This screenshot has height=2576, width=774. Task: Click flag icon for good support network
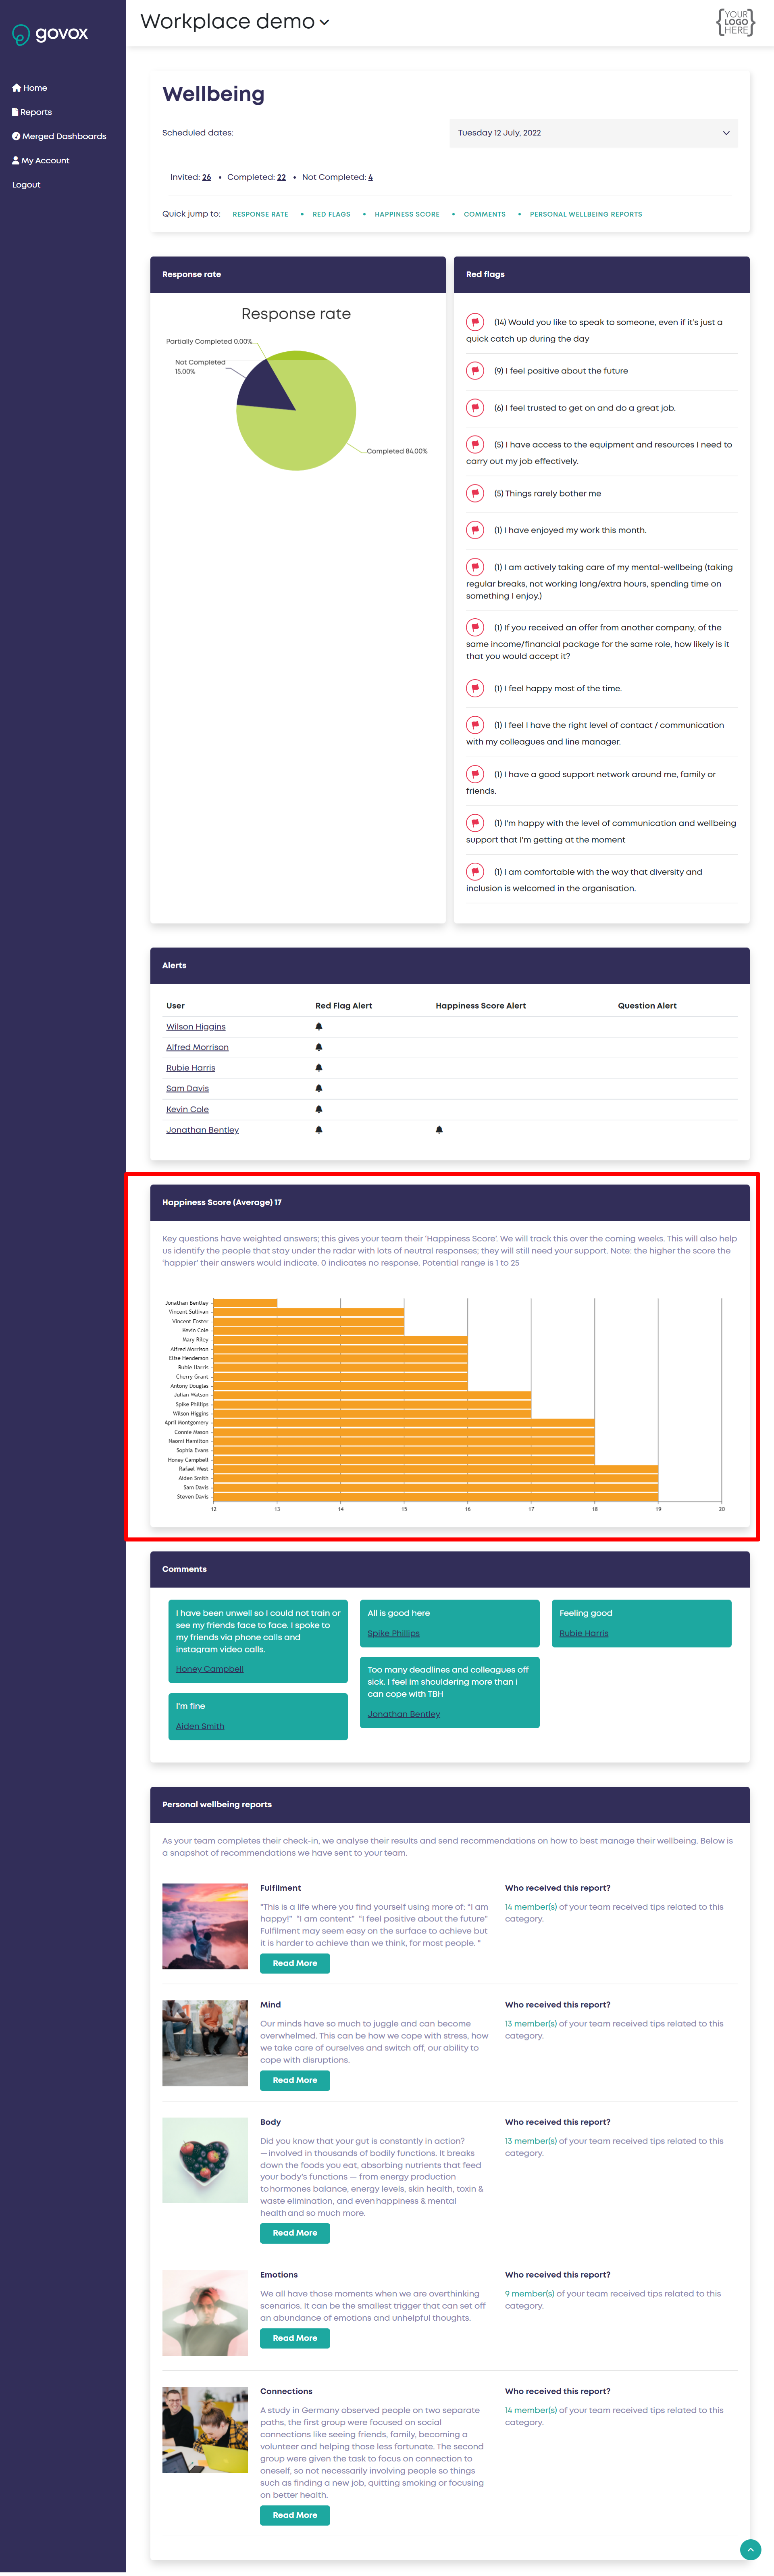click(475, 774)
